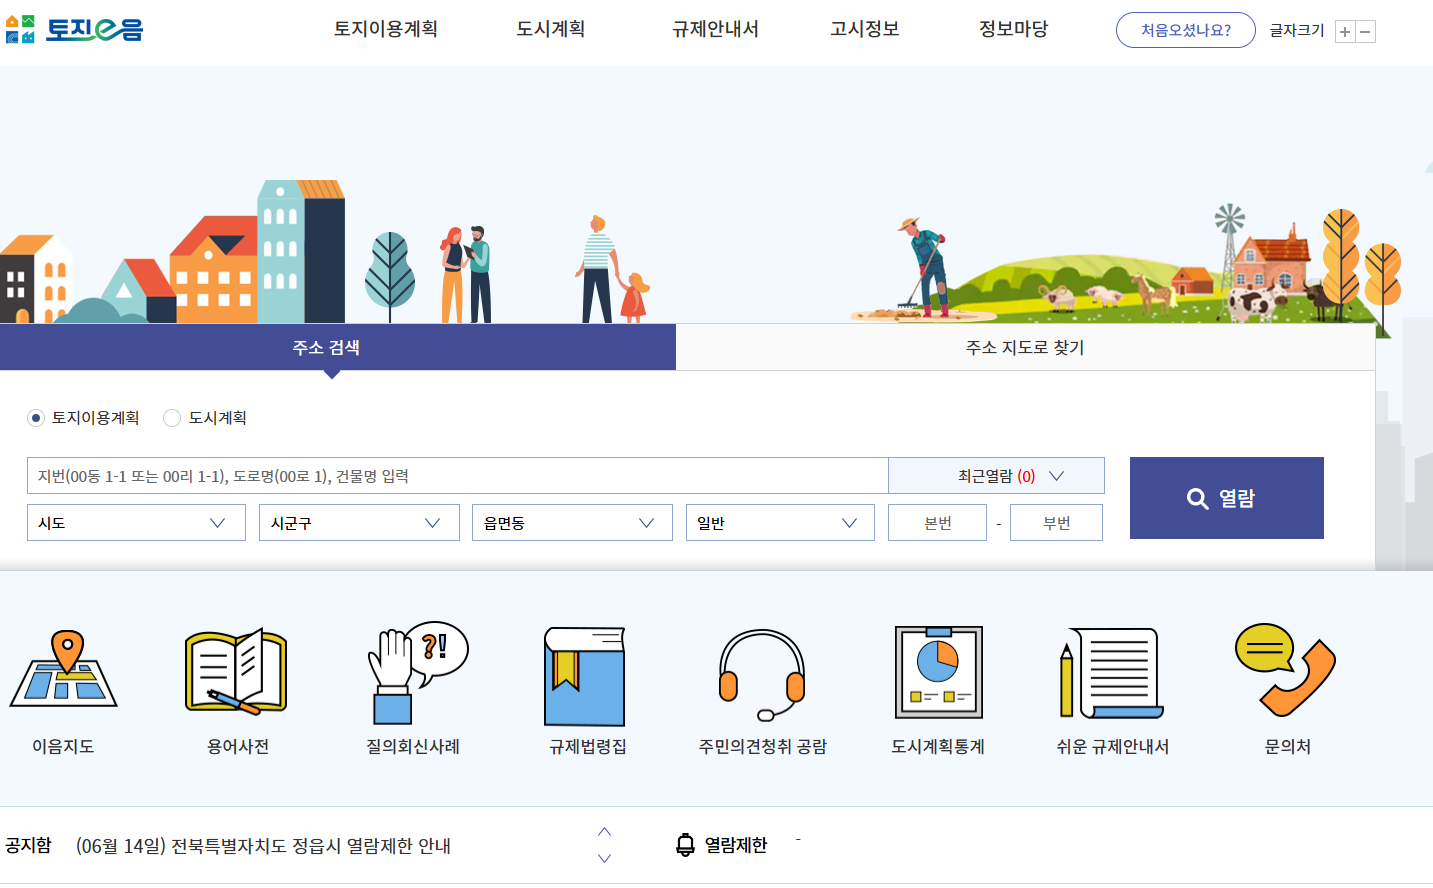Open the 고시정보 menu item
This screenshot has width=1433, height=888.
863,29
